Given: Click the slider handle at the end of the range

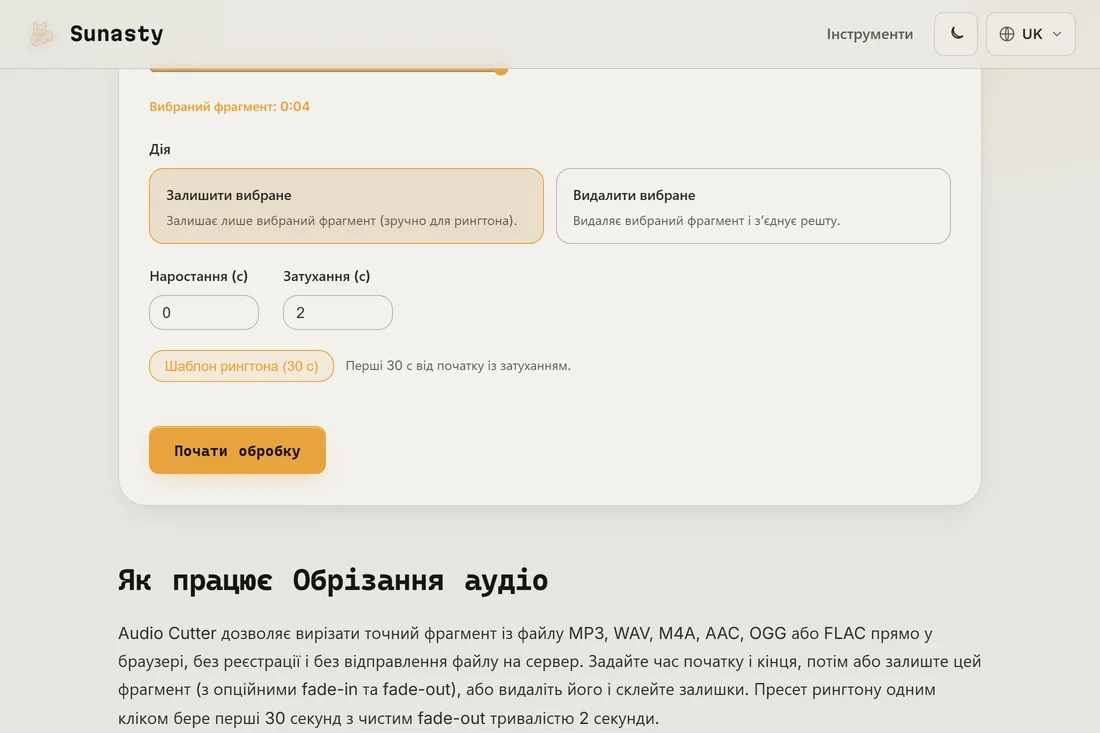Looking at the screenshot, I should click(x=500, y=69).
